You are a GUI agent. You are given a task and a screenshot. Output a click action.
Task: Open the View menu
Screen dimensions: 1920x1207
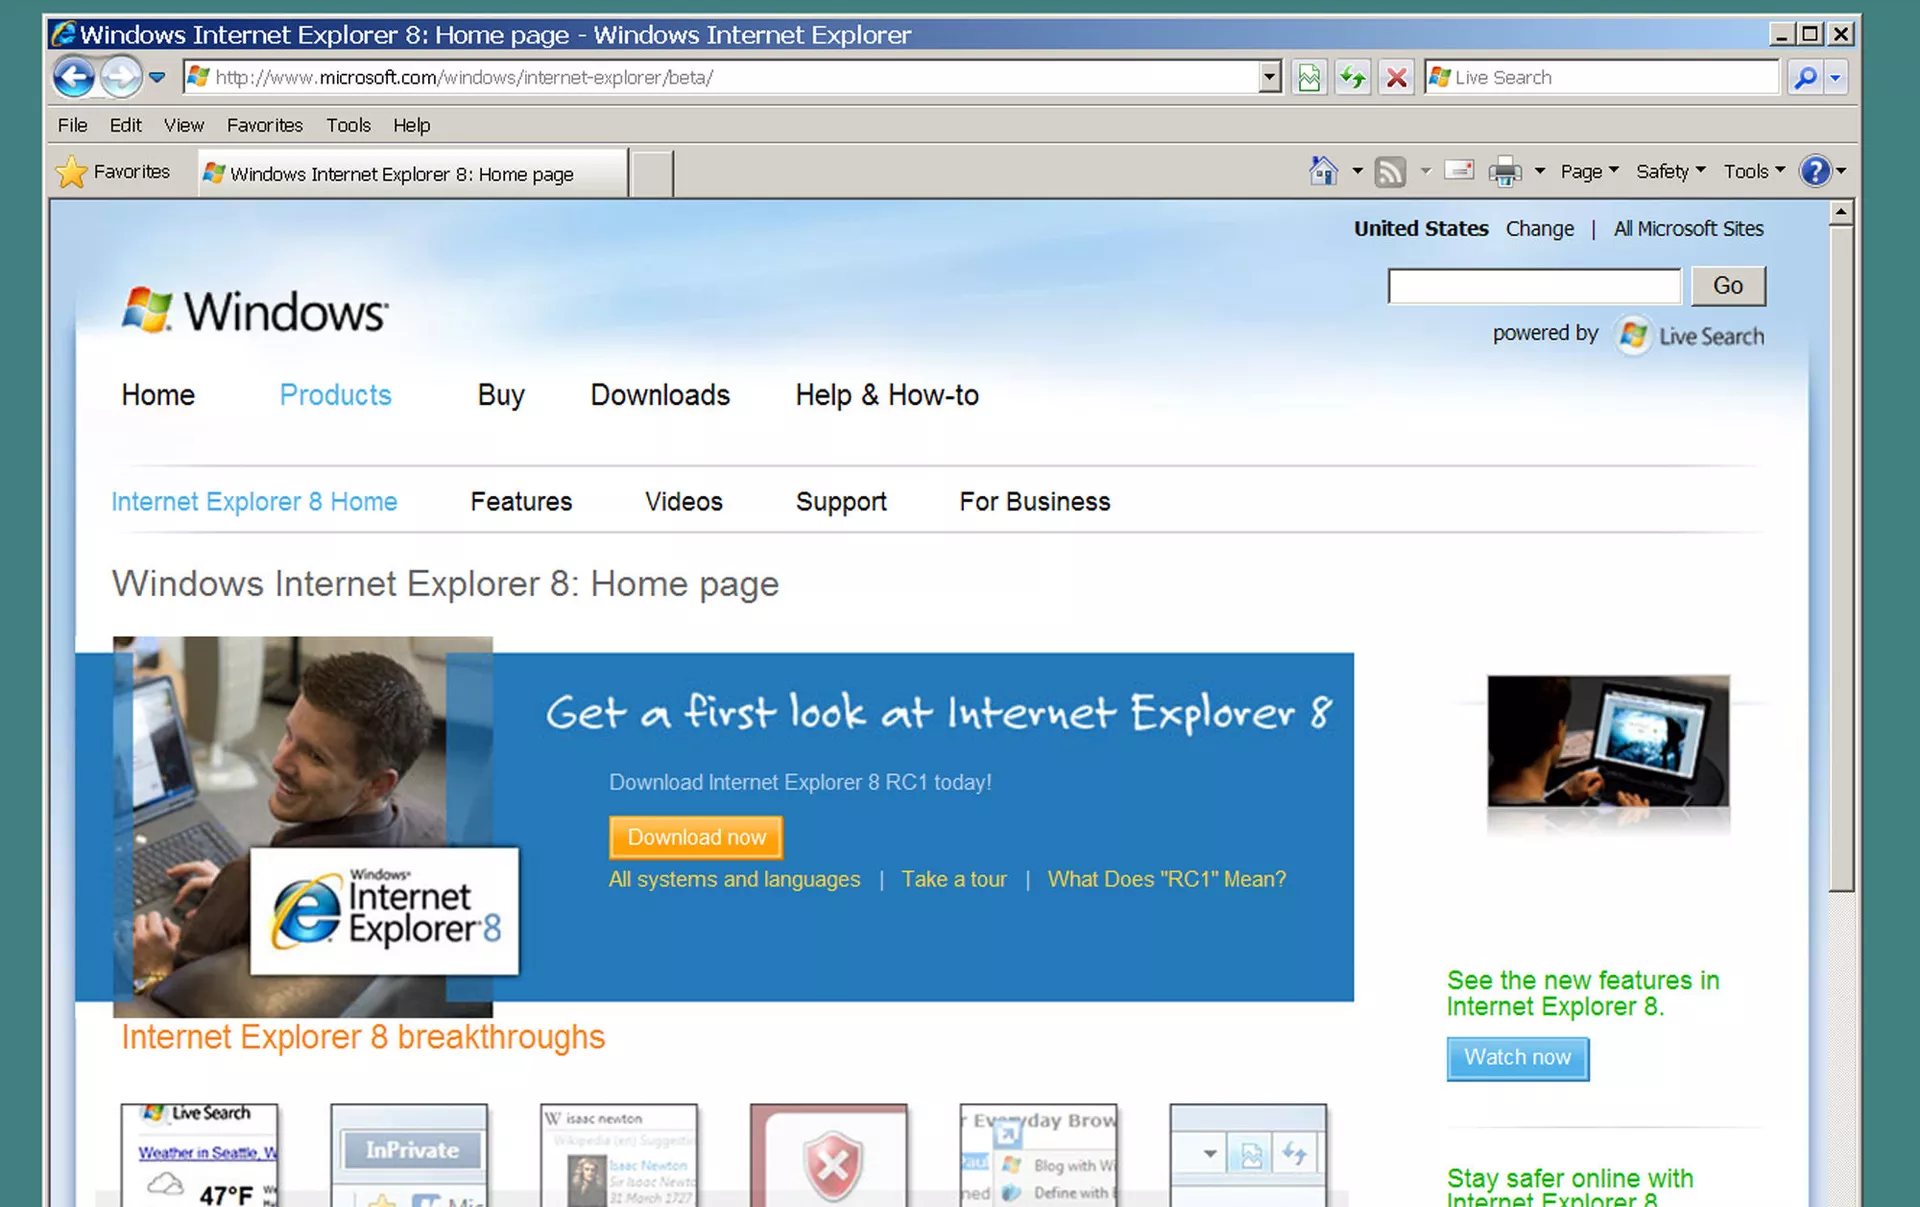pyautogui.click(x=184, y=125)
